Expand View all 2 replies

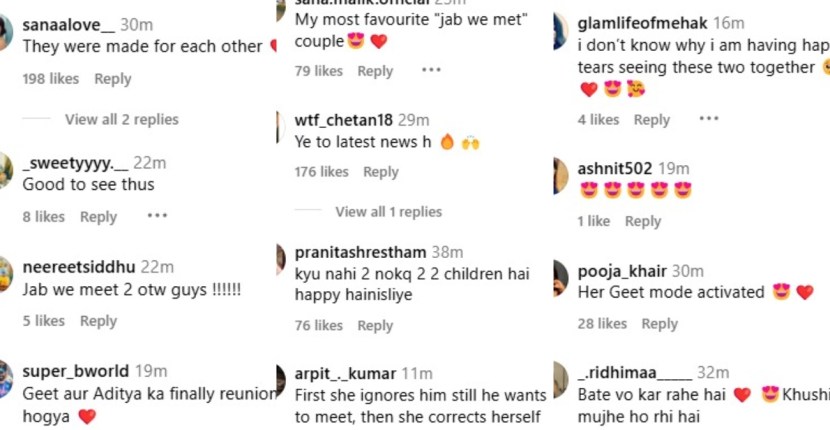tap(122, 120)
